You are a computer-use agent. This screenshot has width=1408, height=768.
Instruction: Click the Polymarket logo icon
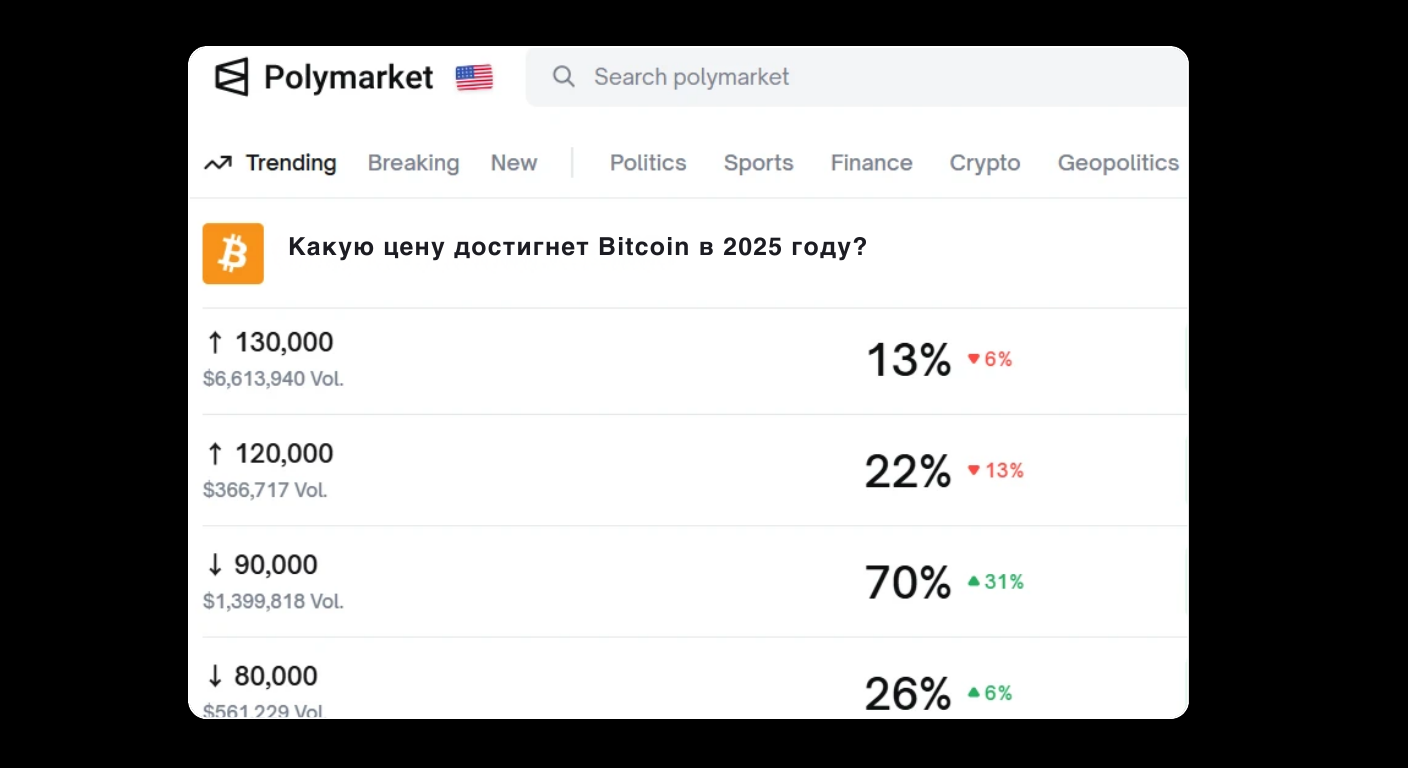(232, 76)
